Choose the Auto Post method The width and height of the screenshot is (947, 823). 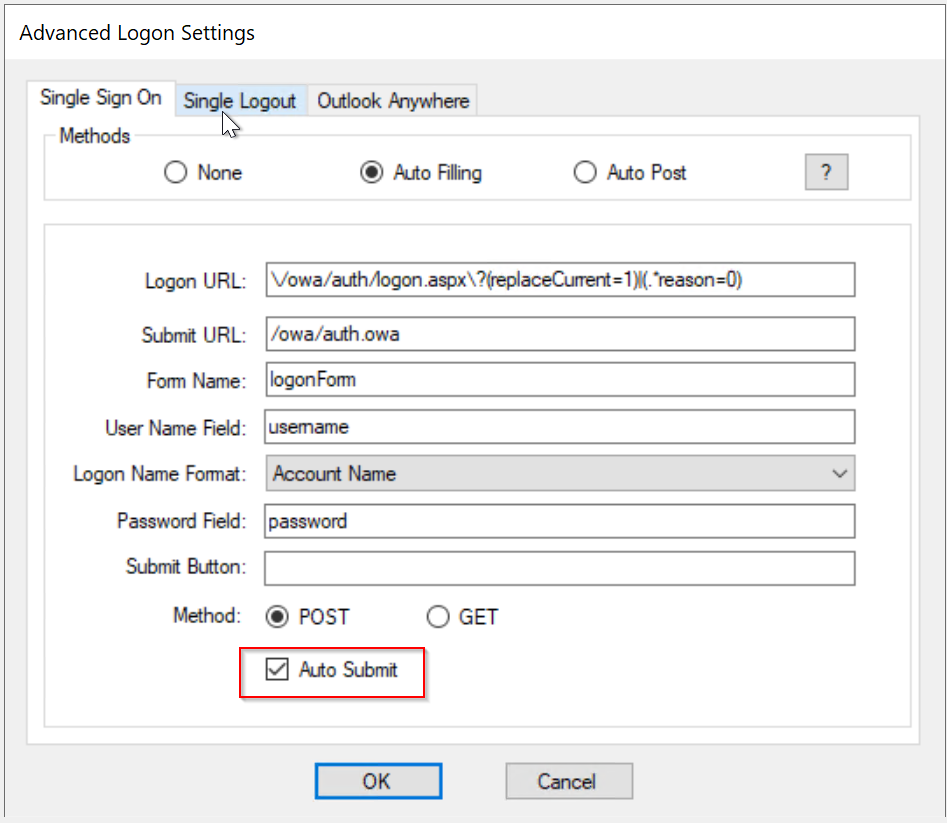point(585,173)
